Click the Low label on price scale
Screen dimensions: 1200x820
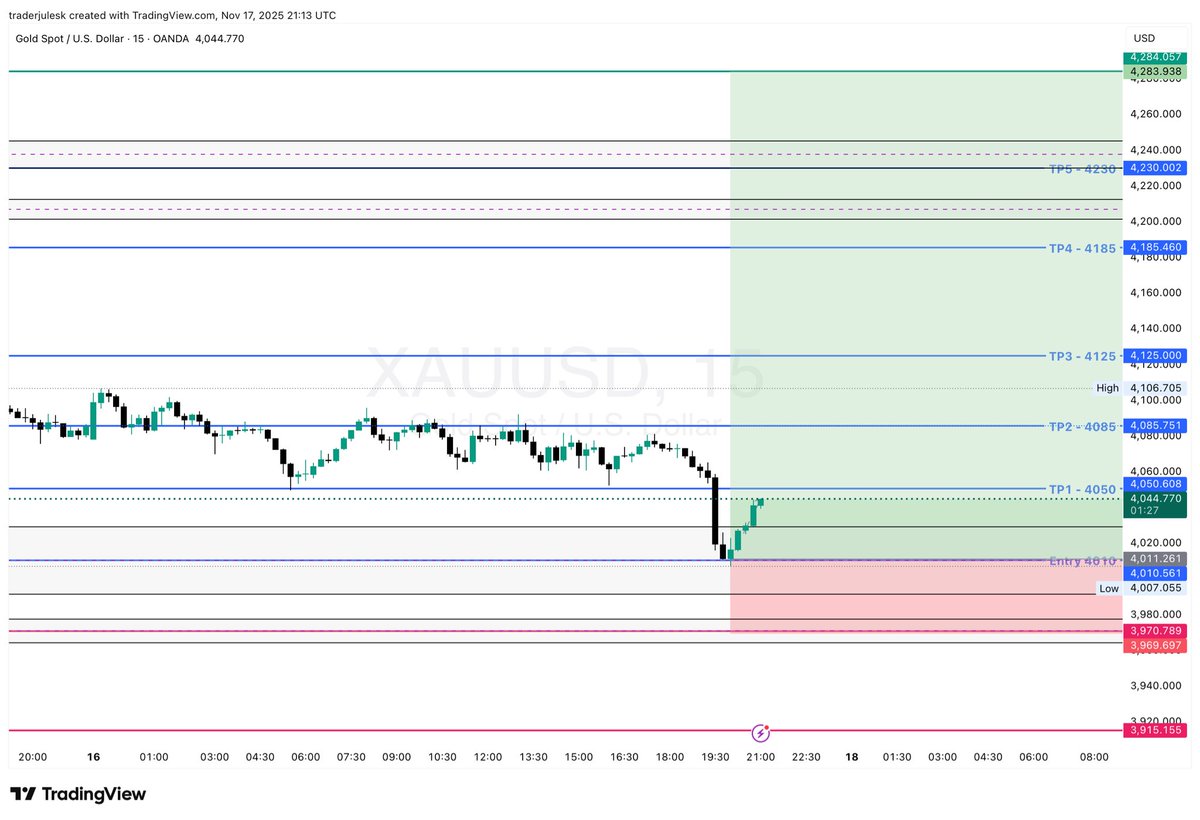tap(1109, 589)
